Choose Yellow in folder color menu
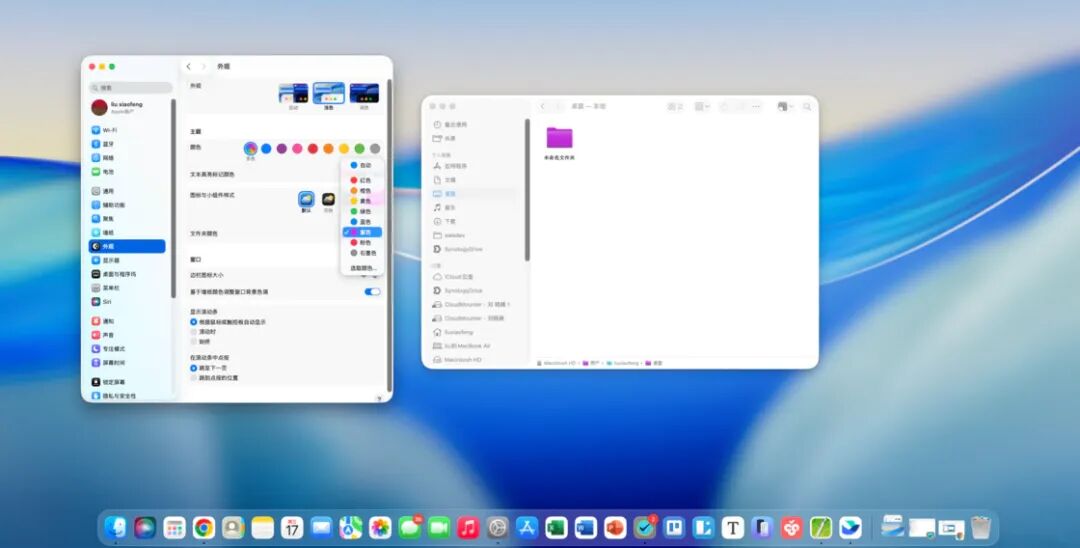 [x=362, y=201]
